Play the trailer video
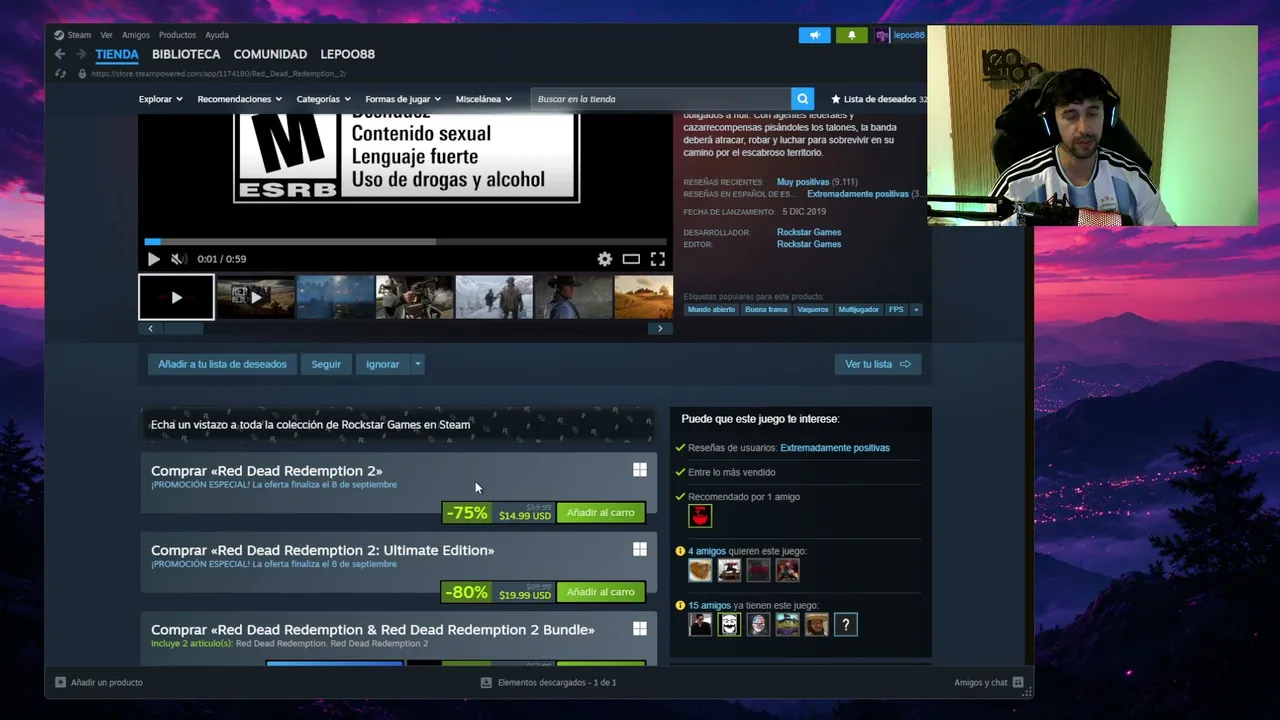 [x=153, y=259]
